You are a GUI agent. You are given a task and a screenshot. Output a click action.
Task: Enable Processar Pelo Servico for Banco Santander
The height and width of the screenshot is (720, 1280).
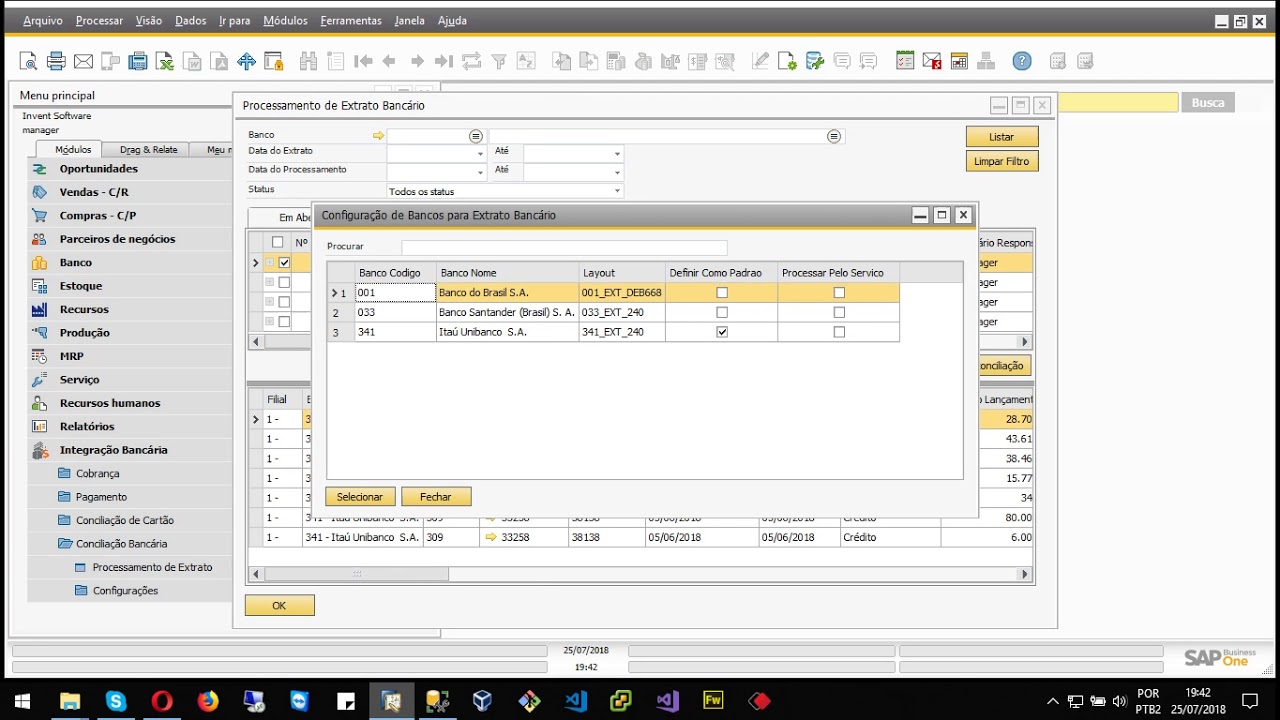839,312
